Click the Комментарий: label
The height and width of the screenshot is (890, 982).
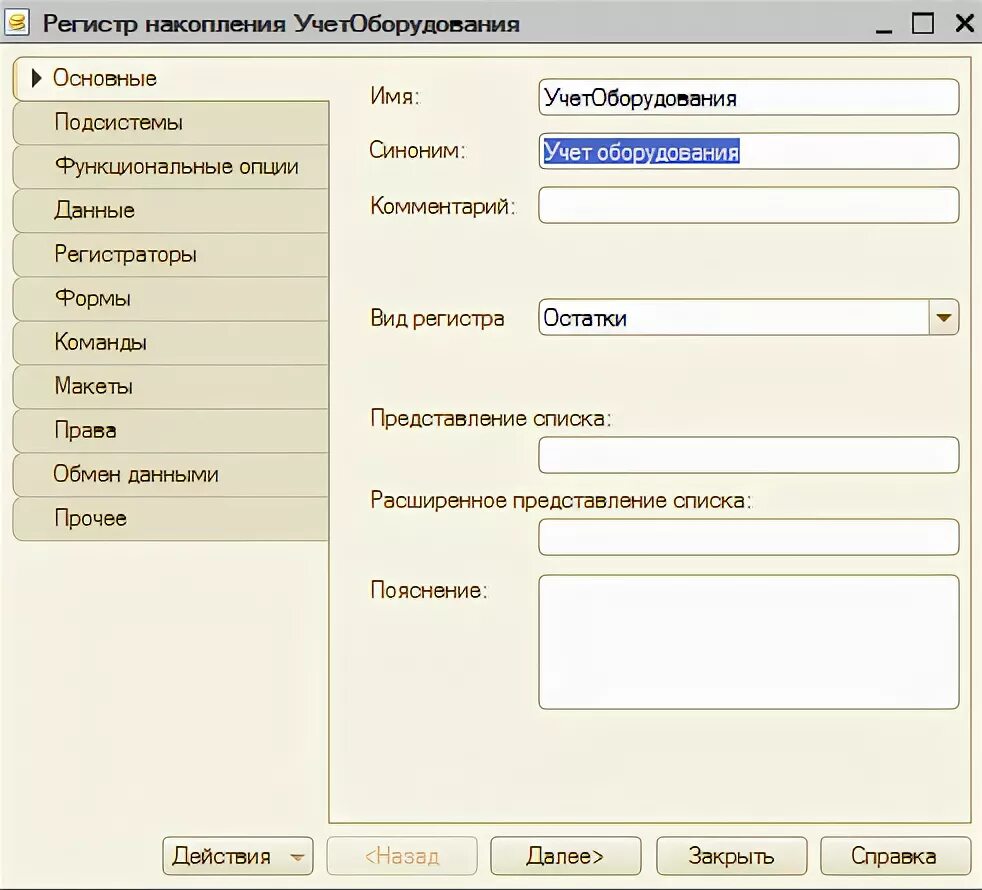coord(443,205)
